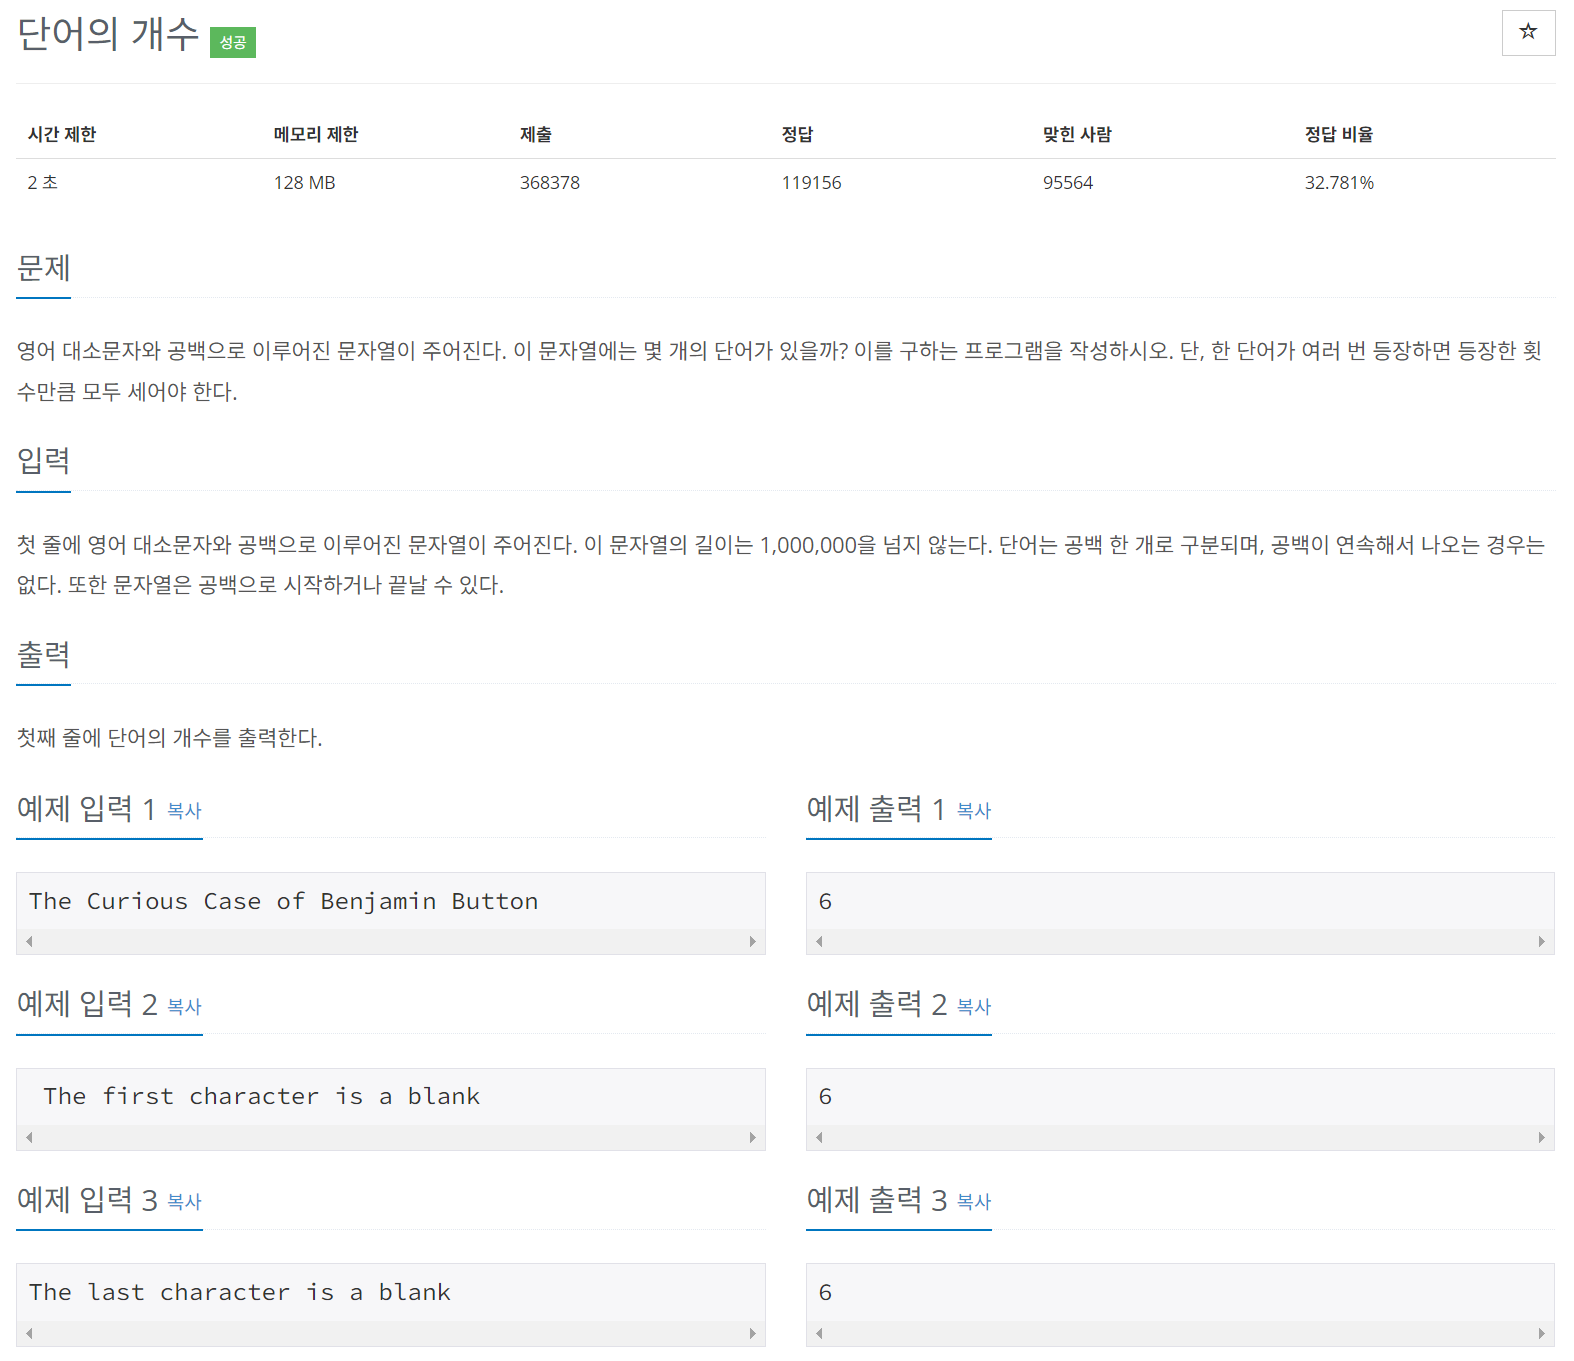Click left scroll arrow under example input 1
This screenshot has height=1361, width=1574.
29,941
